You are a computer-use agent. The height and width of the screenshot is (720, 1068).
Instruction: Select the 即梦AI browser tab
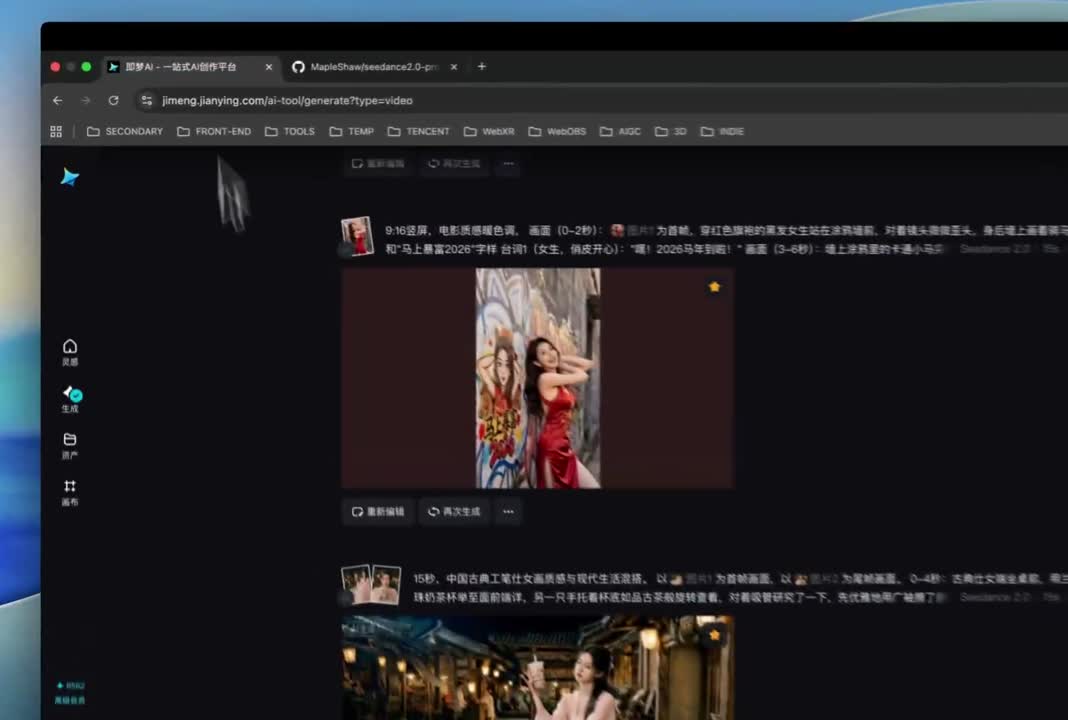pyautogui.click(x=191, y=67)
